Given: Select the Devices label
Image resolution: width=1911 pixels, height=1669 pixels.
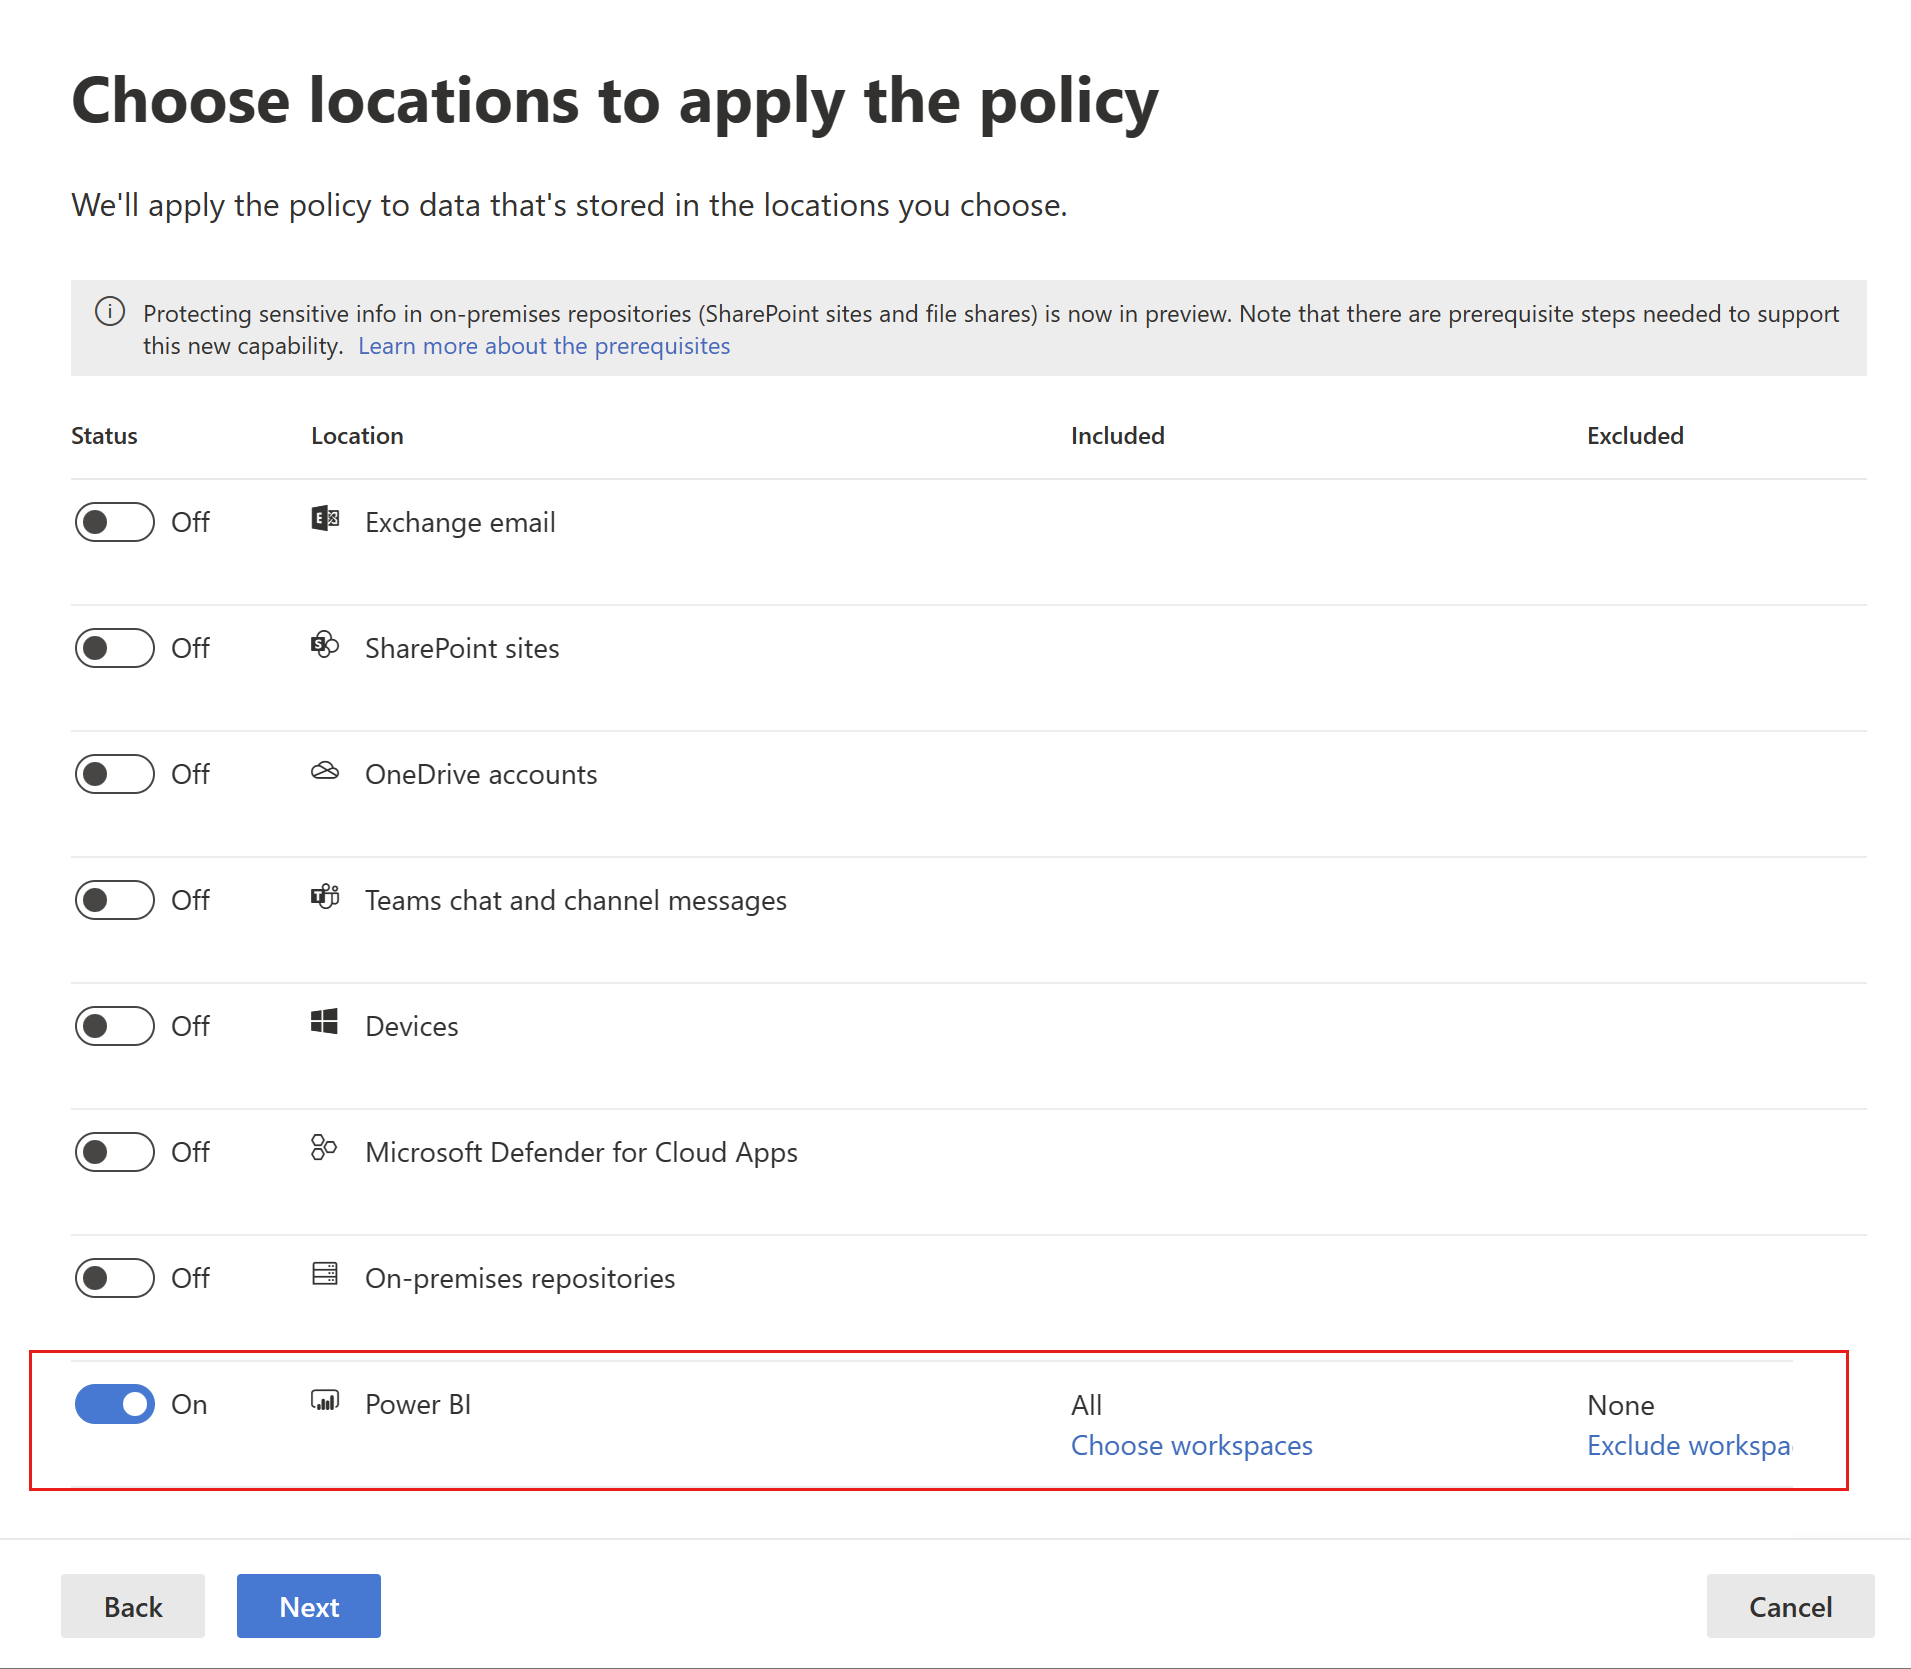Looking at the screenshot, I should 412,1027.
